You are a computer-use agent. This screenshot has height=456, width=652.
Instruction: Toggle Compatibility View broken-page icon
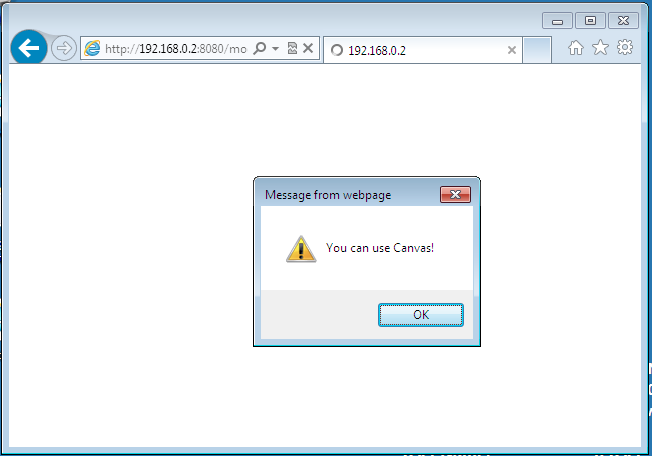click(x=292, y=48)
